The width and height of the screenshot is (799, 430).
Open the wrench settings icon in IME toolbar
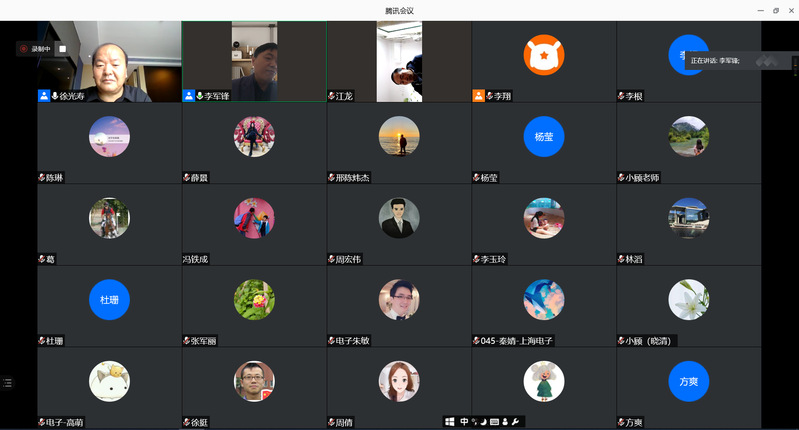click(515, 422)
